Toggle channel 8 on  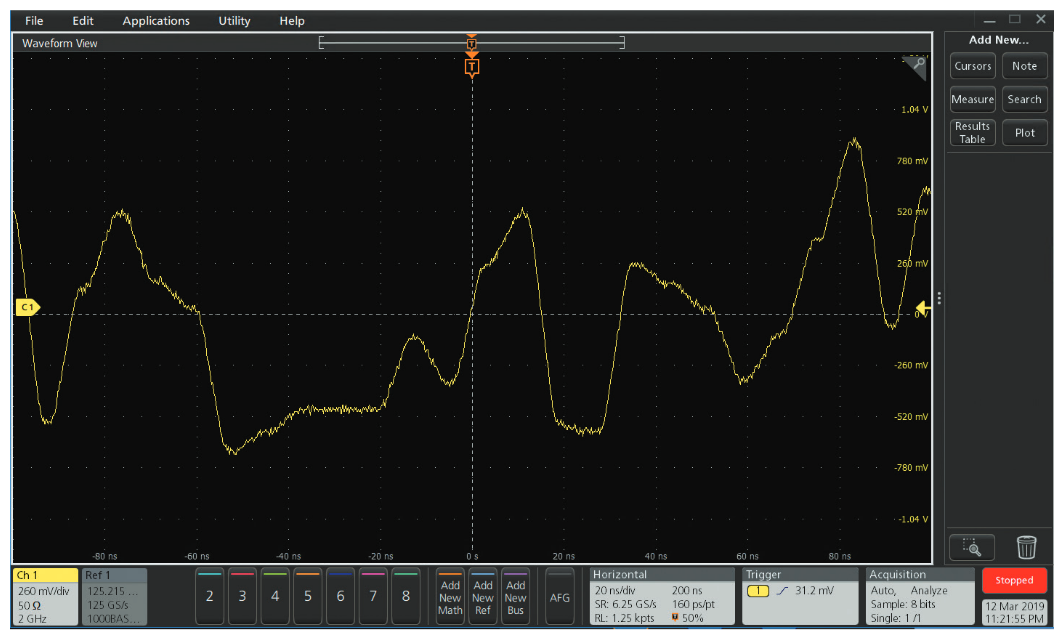click(x=406, y=596)
